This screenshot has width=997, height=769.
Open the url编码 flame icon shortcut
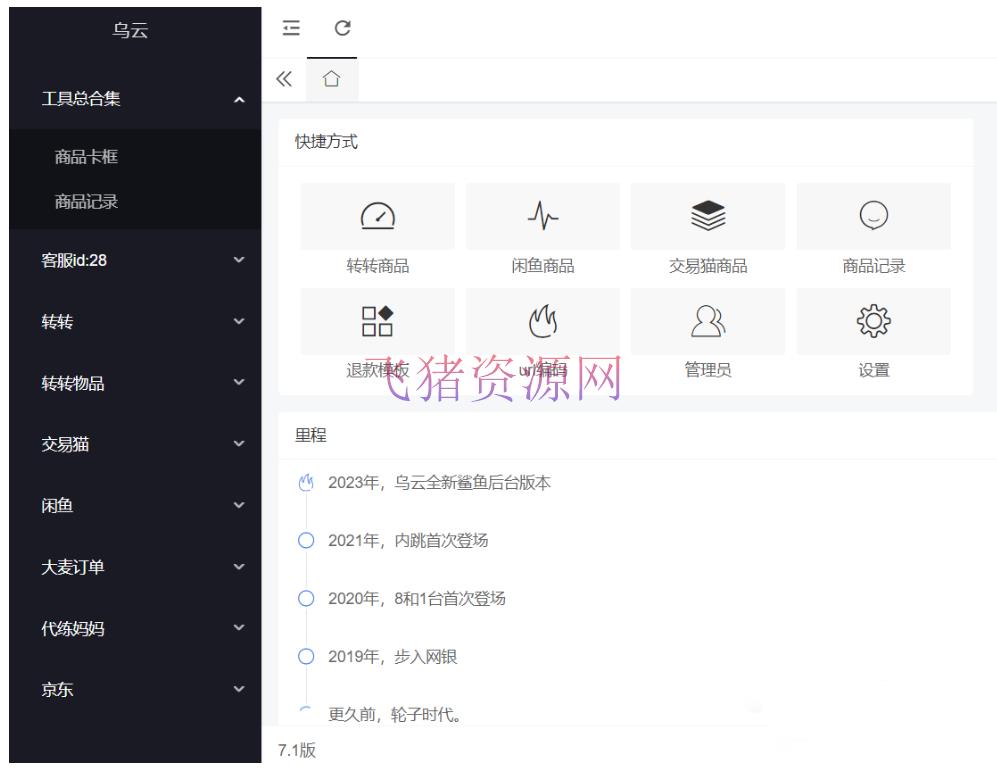(x=543, y=321)
